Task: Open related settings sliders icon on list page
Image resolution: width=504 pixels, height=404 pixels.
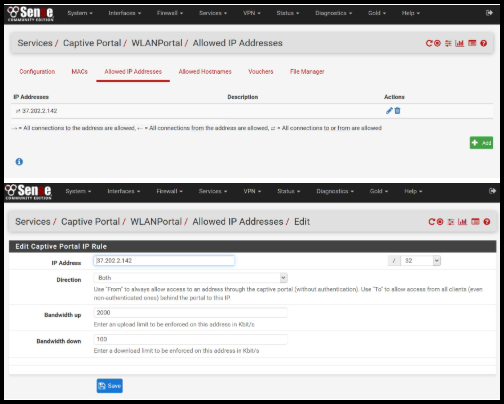Action: point(448,43)
